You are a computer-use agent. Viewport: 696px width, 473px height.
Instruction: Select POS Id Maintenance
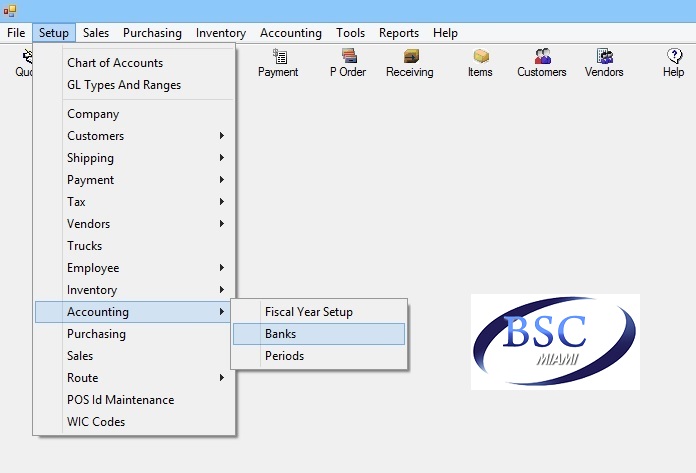pyautogui.click(x=134, y=400)
